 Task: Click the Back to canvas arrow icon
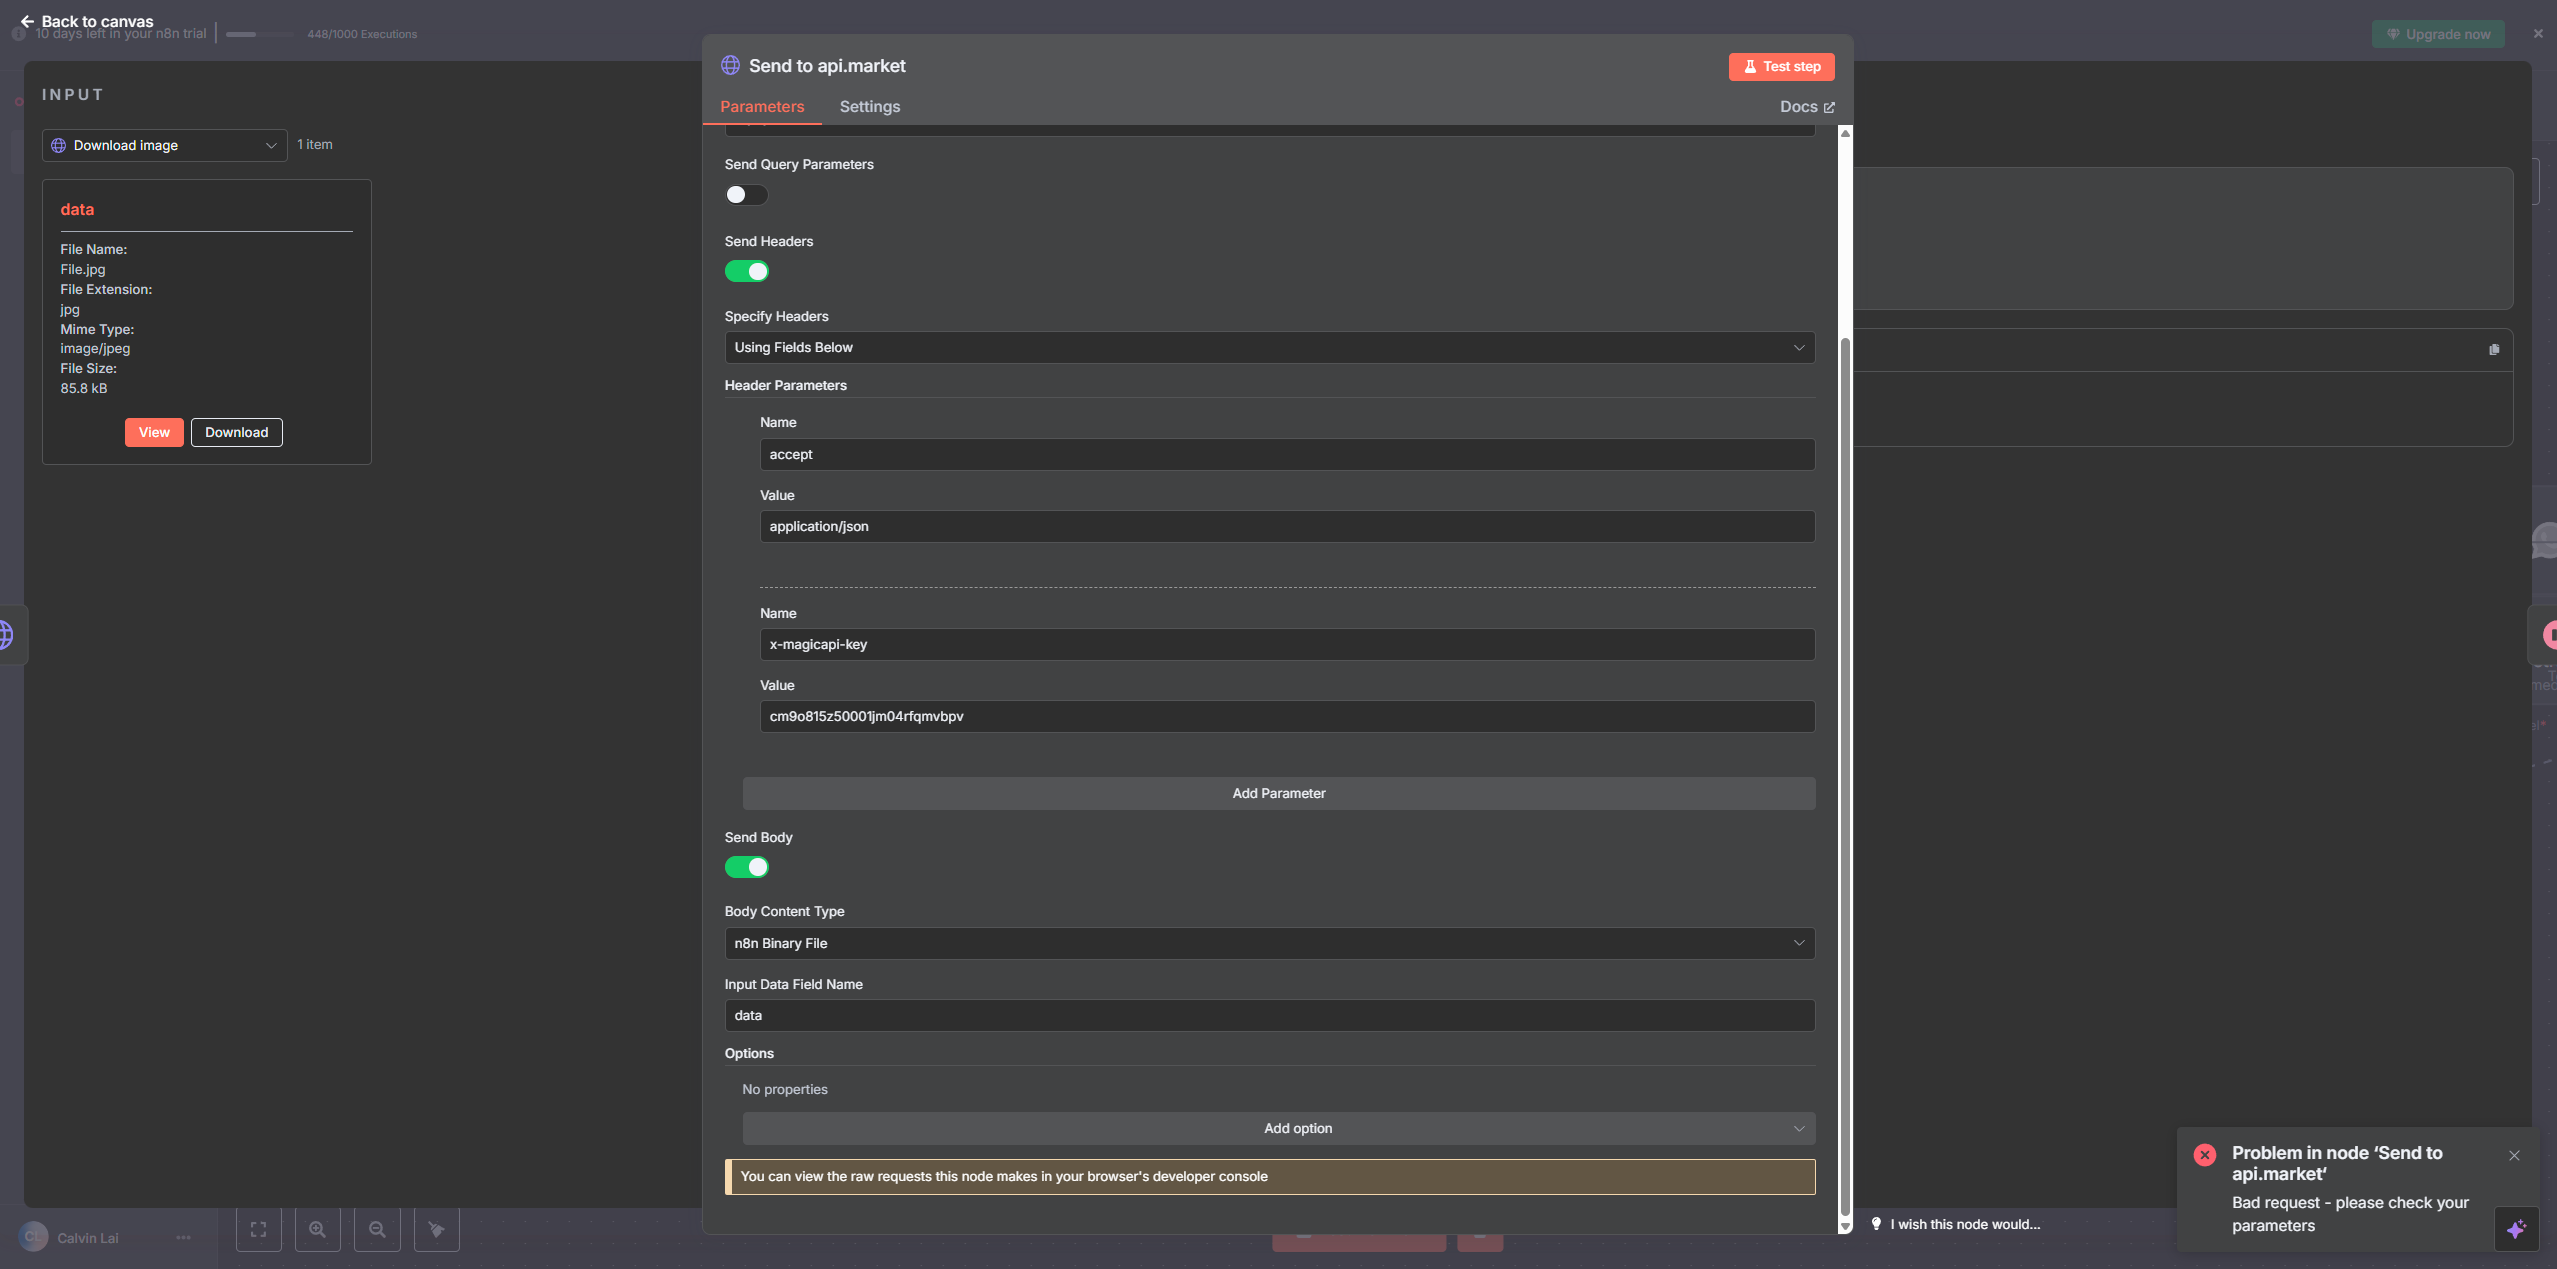pos(27,21)
